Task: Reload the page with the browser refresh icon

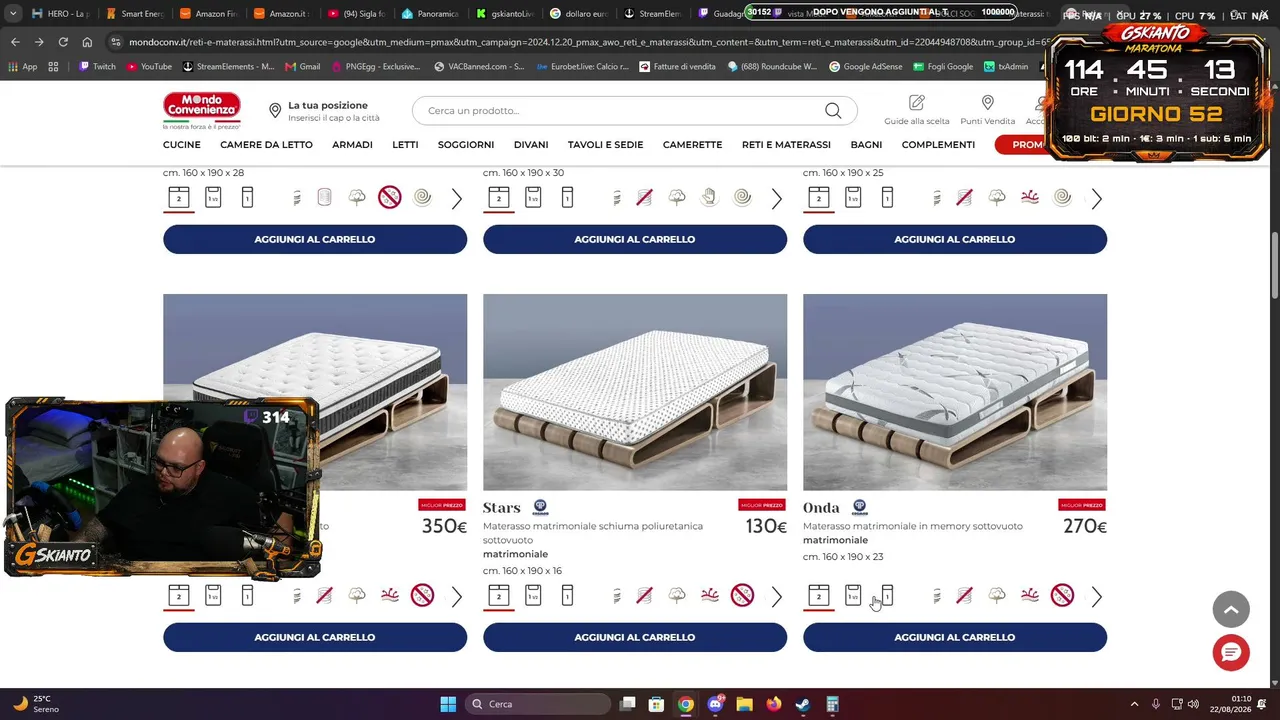Action: [63, 42]
